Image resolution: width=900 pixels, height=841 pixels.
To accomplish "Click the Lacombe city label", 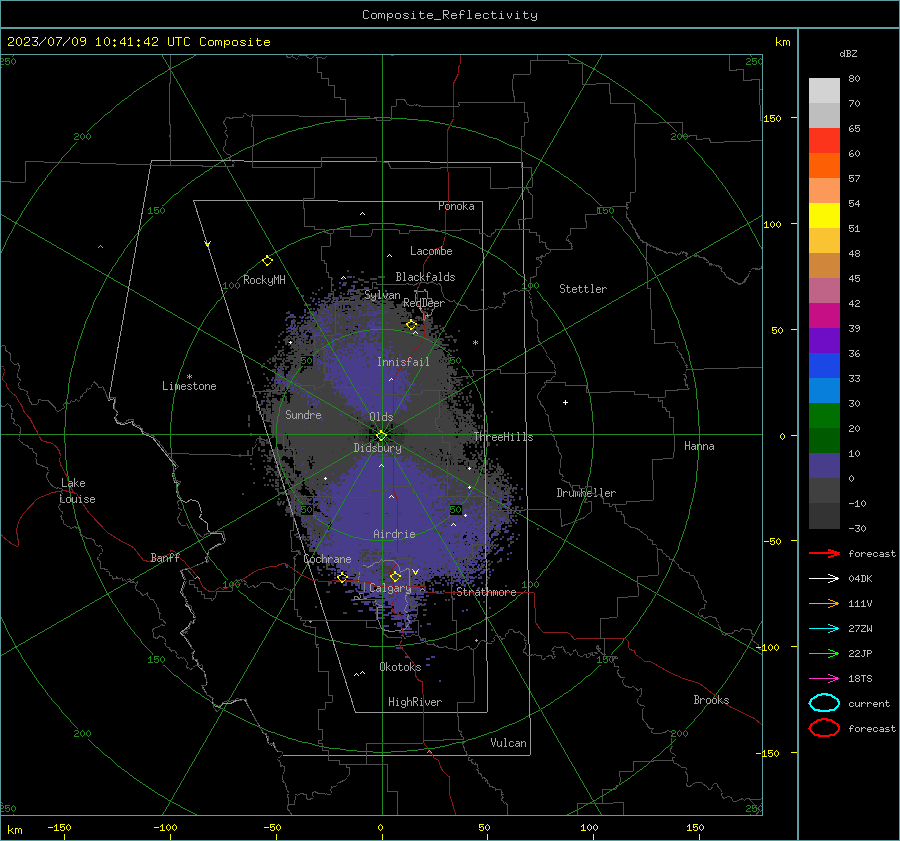I will [431, 251].
